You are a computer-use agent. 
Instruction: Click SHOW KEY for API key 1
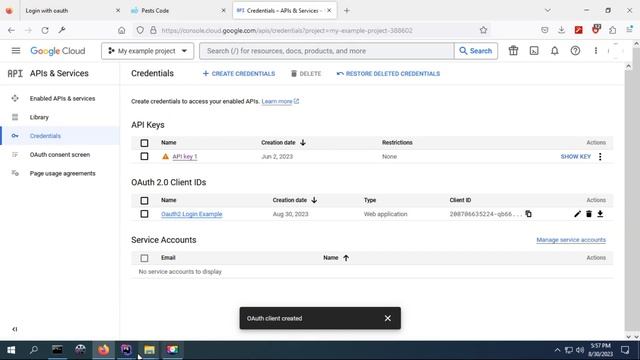pos(576,156)
